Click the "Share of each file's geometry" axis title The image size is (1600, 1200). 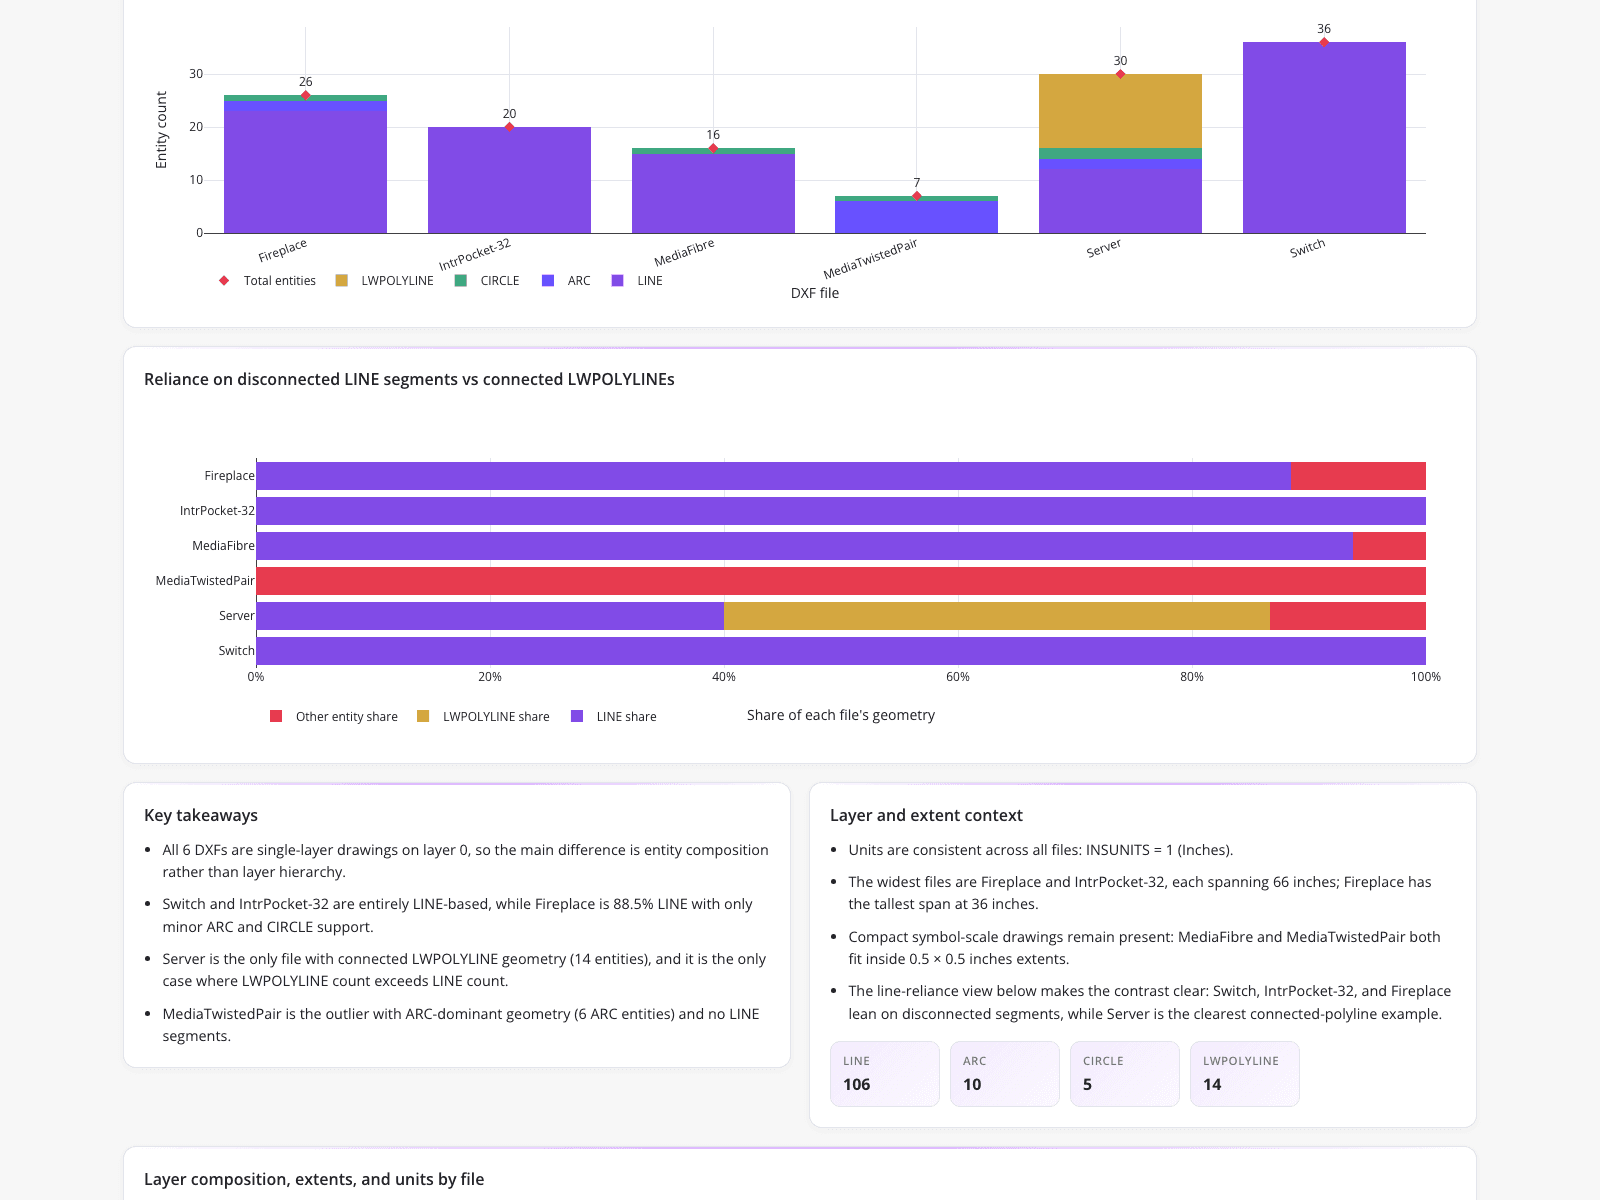pyautogui.click(x=841, y=715)
